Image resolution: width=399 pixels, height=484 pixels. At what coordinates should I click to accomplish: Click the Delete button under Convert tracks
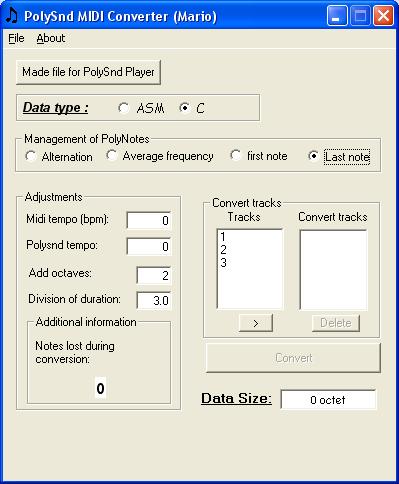336,323
